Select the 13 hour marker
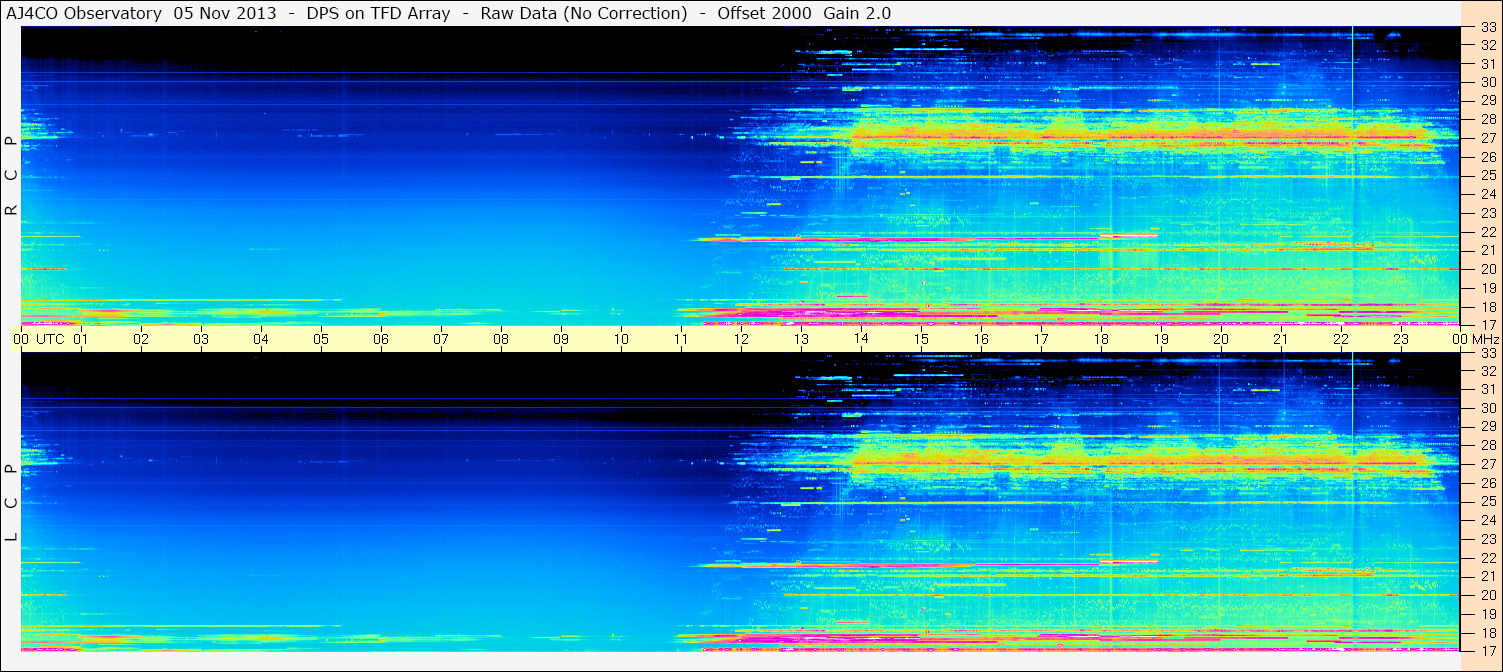This screenshot has height=672, width=1503. tap(801, 339)
